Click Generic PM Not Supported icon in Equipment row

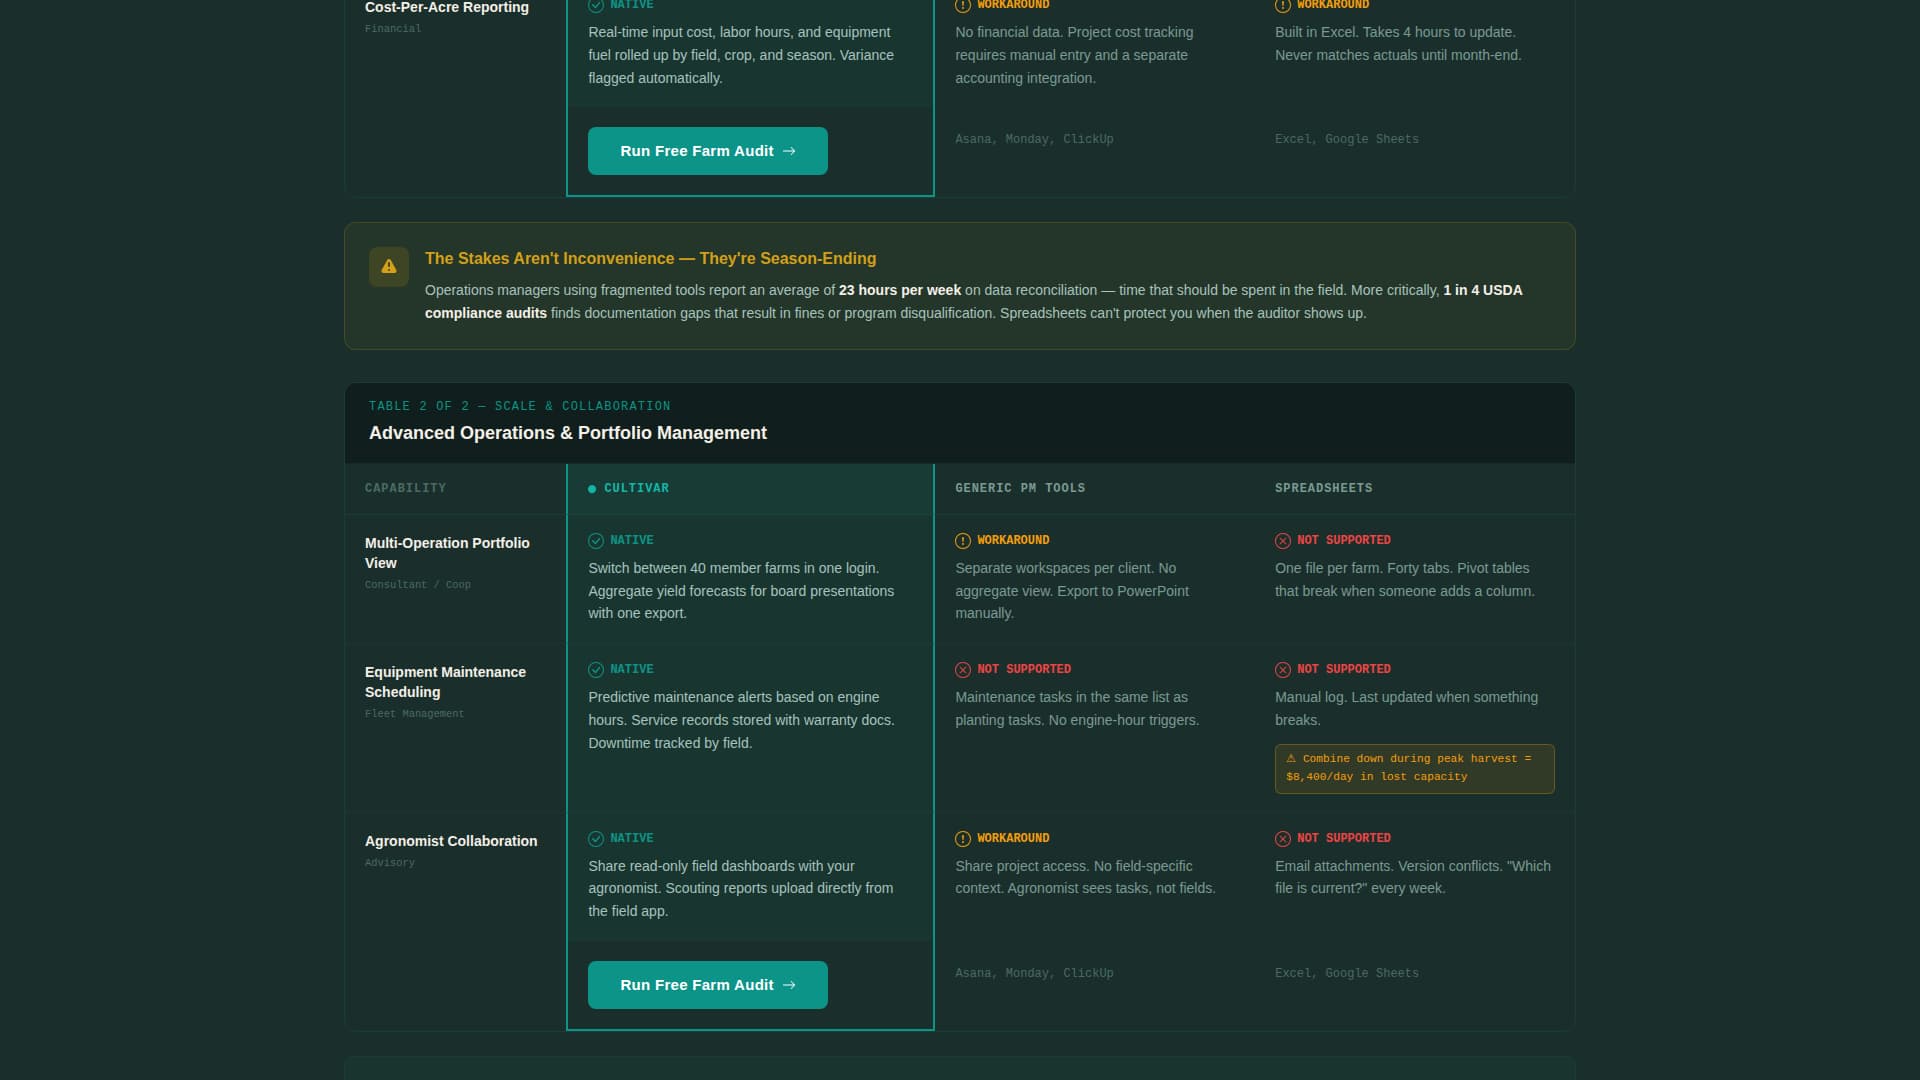pyautogui.click(x=963, y=670)
